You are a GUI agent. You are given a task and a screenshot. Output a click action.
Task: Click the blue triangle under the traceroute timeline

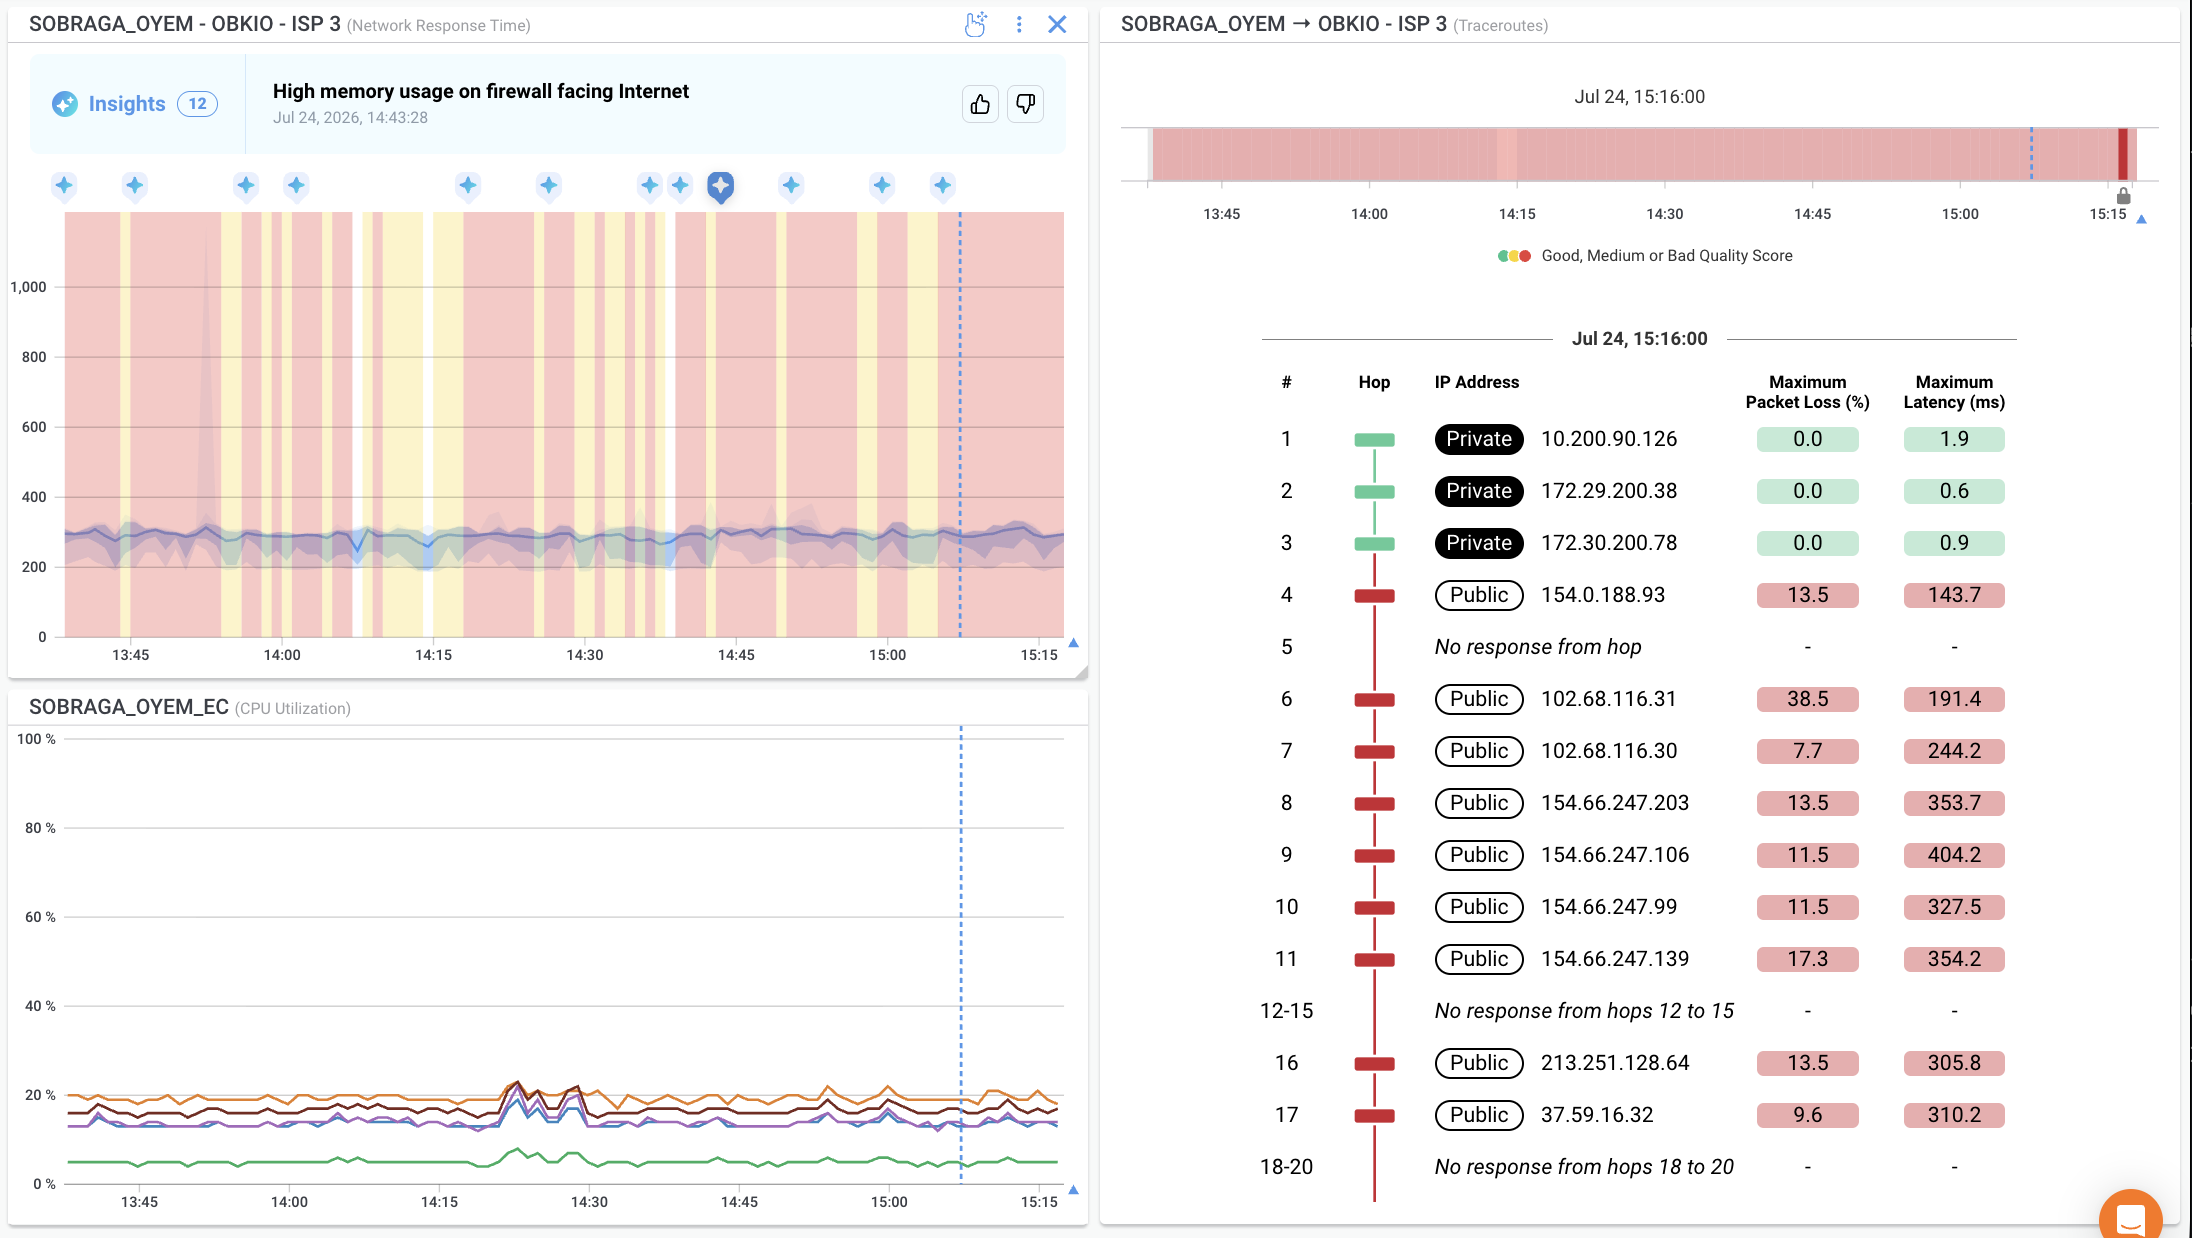2141,219
